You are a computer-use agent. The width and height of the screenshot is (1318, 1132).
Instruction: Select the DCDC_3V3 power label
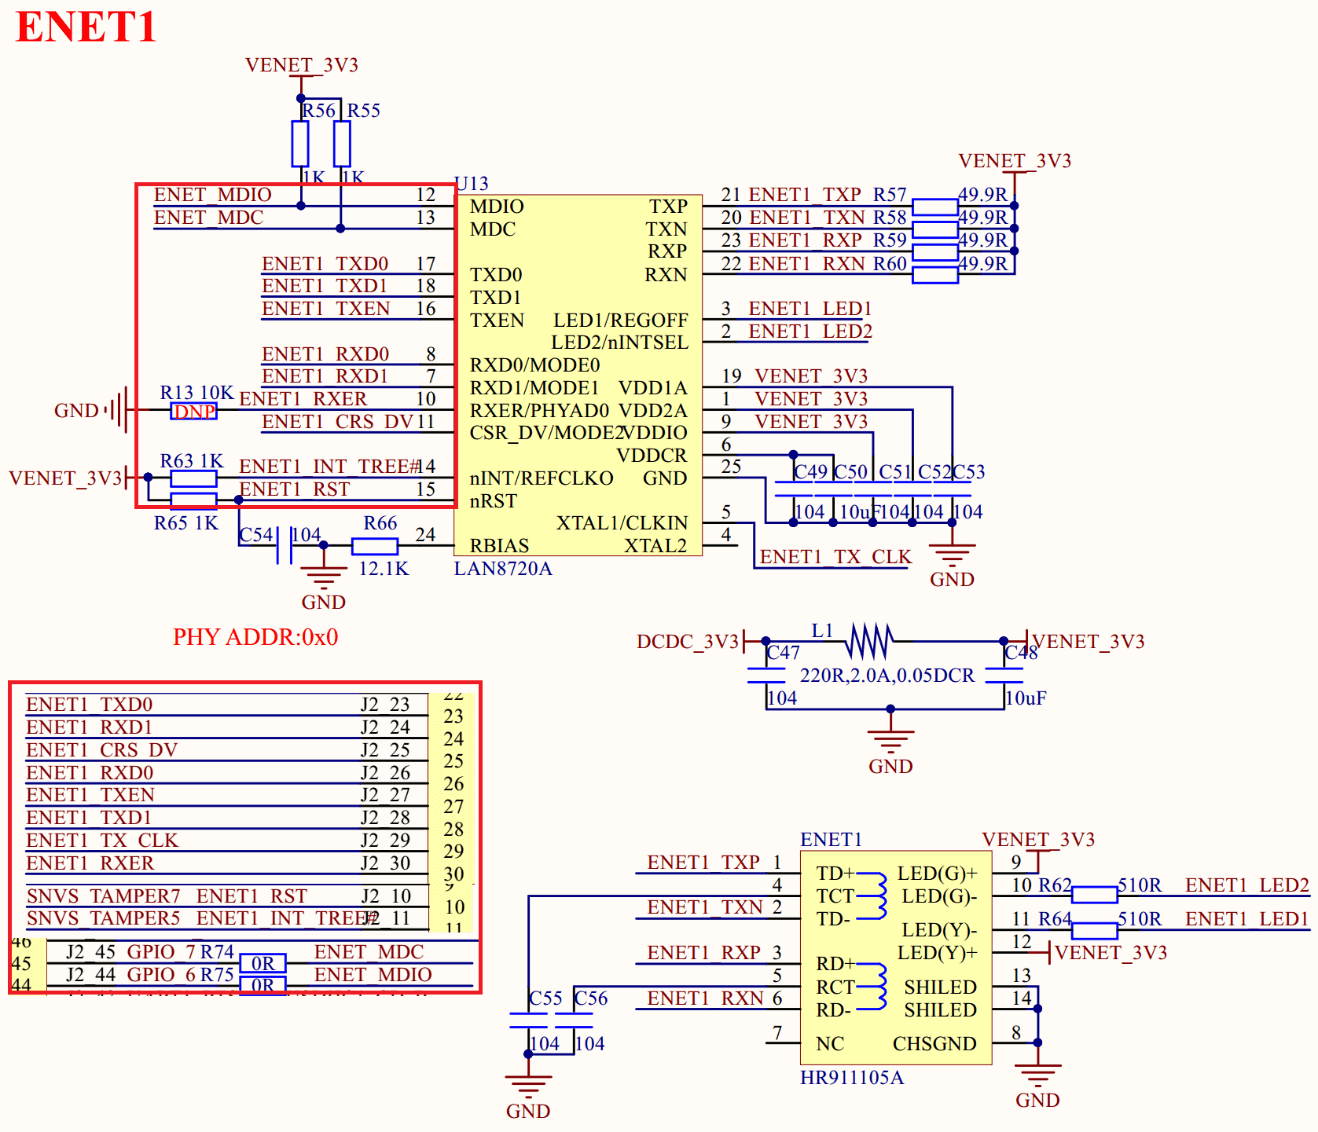click(x=687, y=641)
